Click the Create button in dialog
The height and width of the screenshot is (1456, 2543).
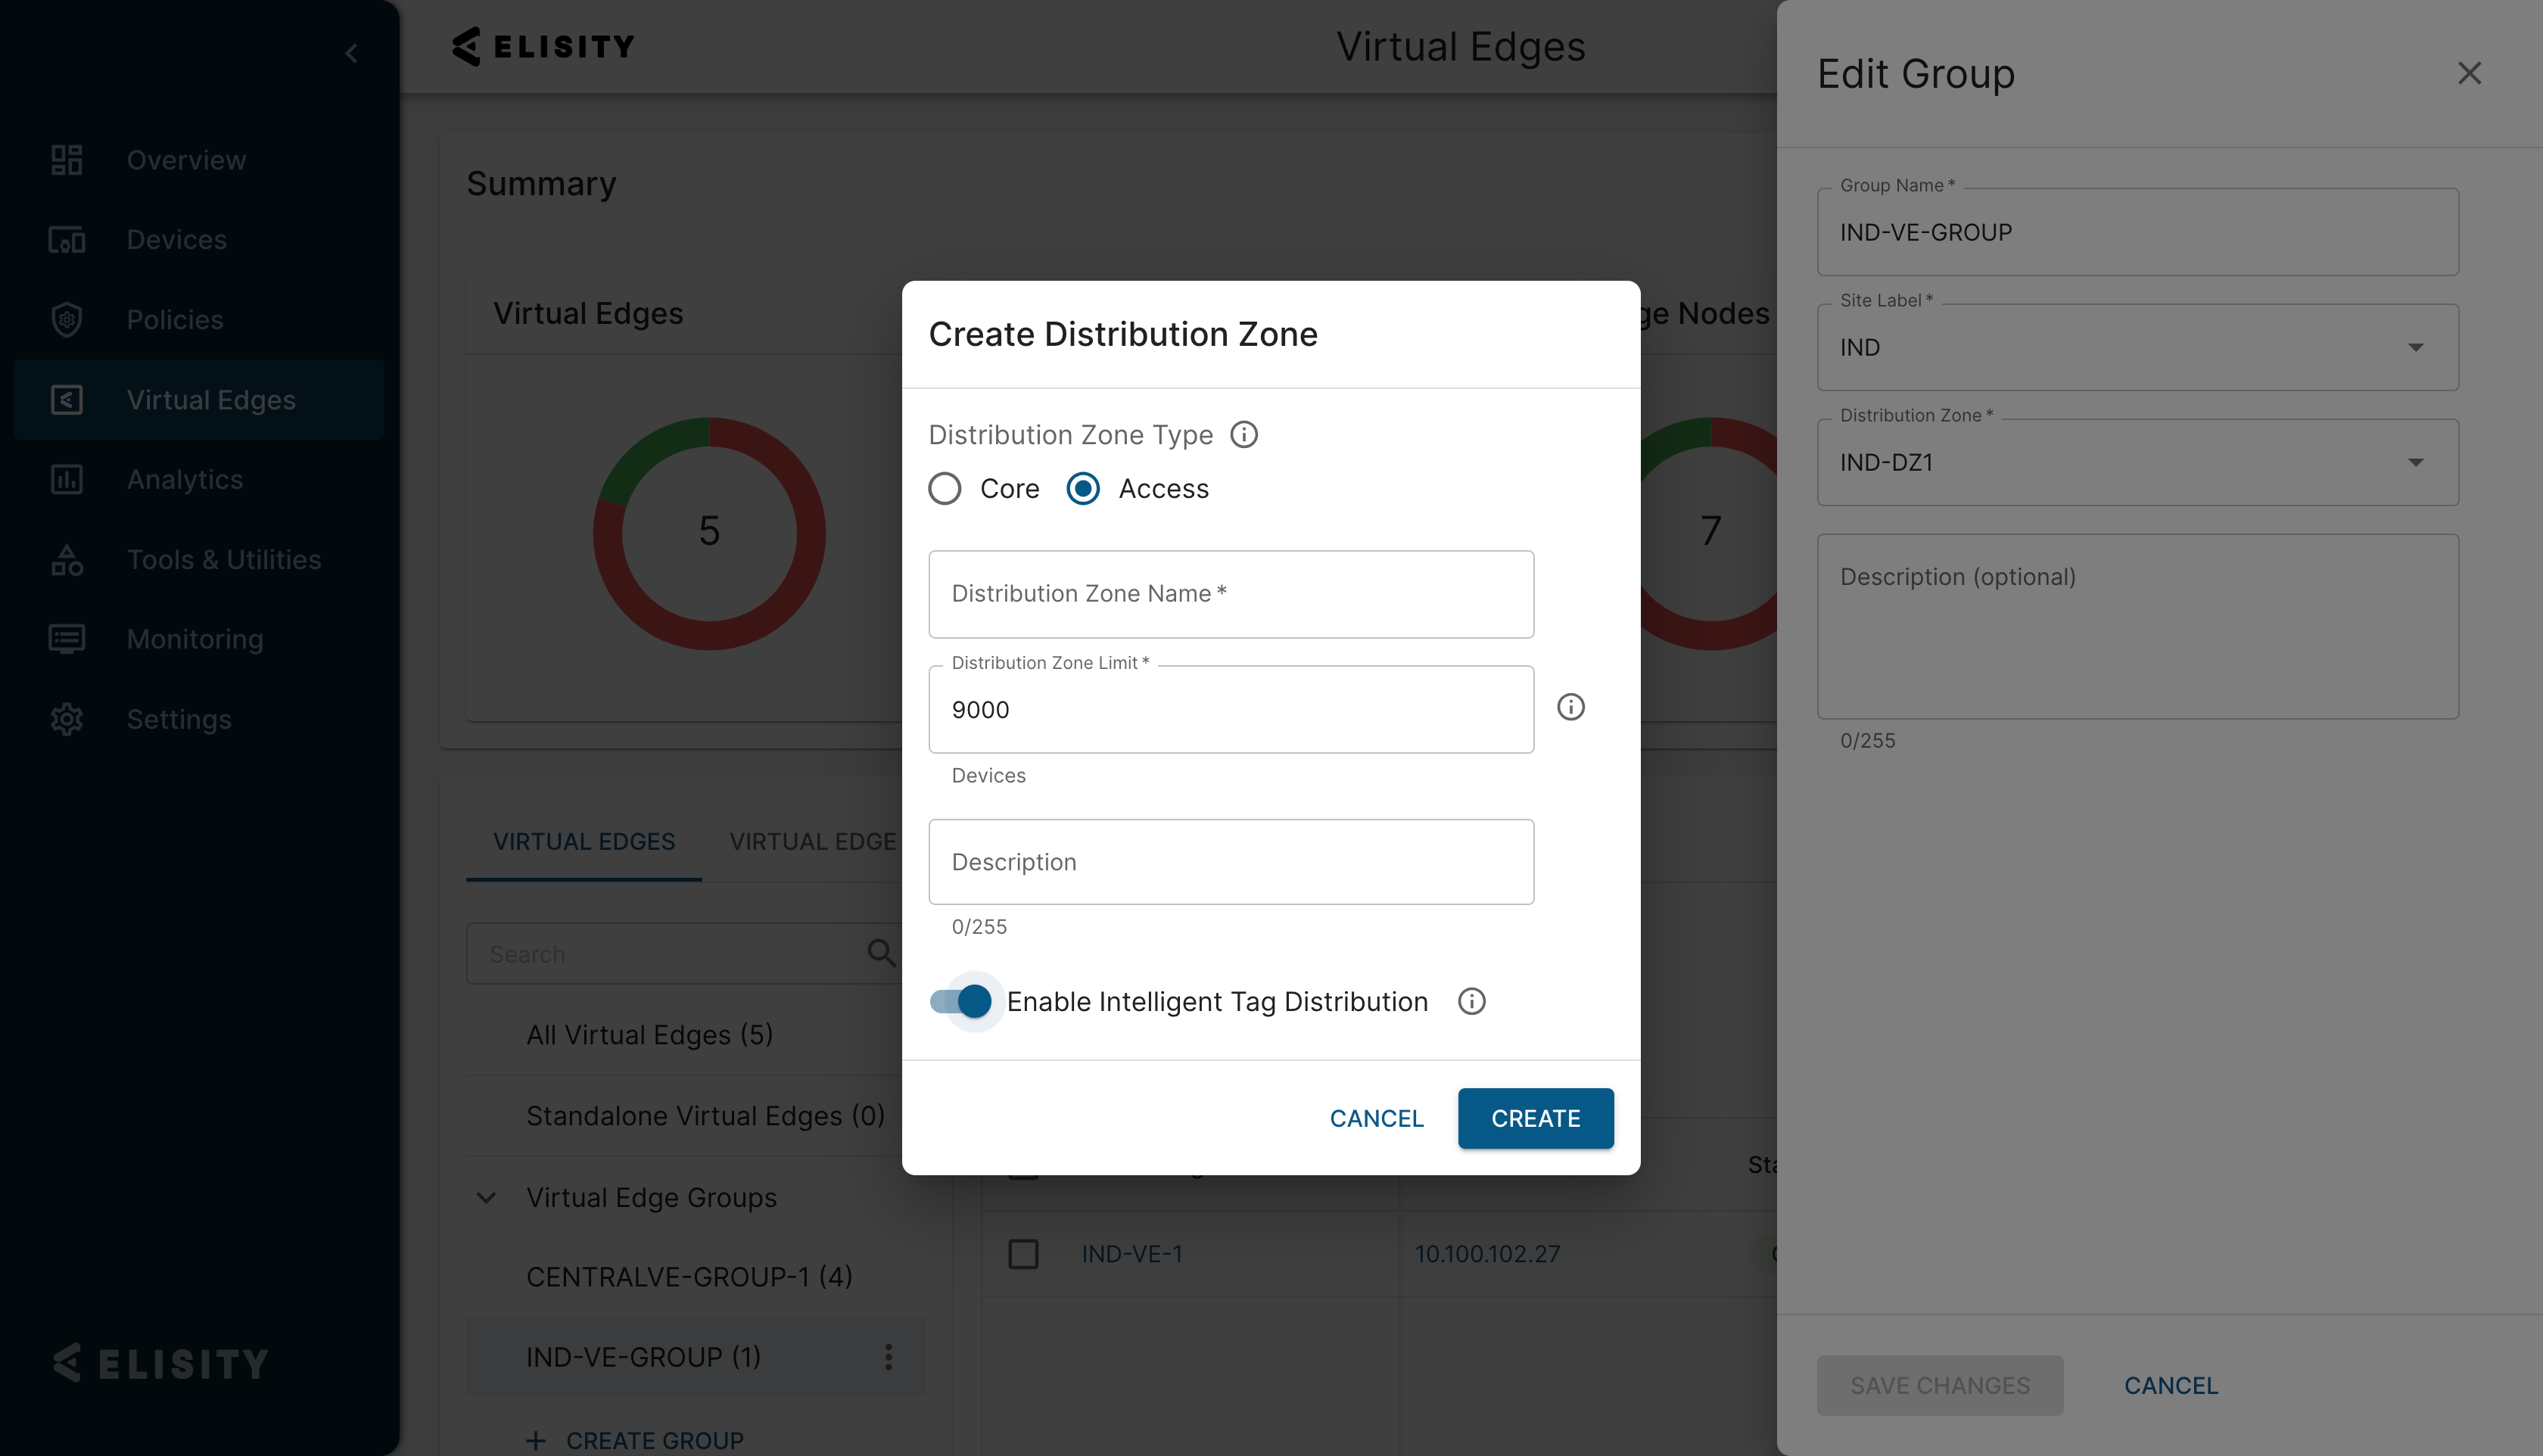coord(1535,1118)
